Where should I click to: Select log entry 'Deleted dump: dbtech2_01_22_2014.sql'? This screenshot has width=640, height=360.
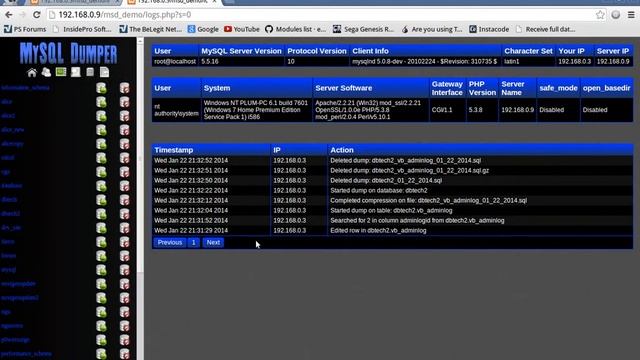[386, 180]
